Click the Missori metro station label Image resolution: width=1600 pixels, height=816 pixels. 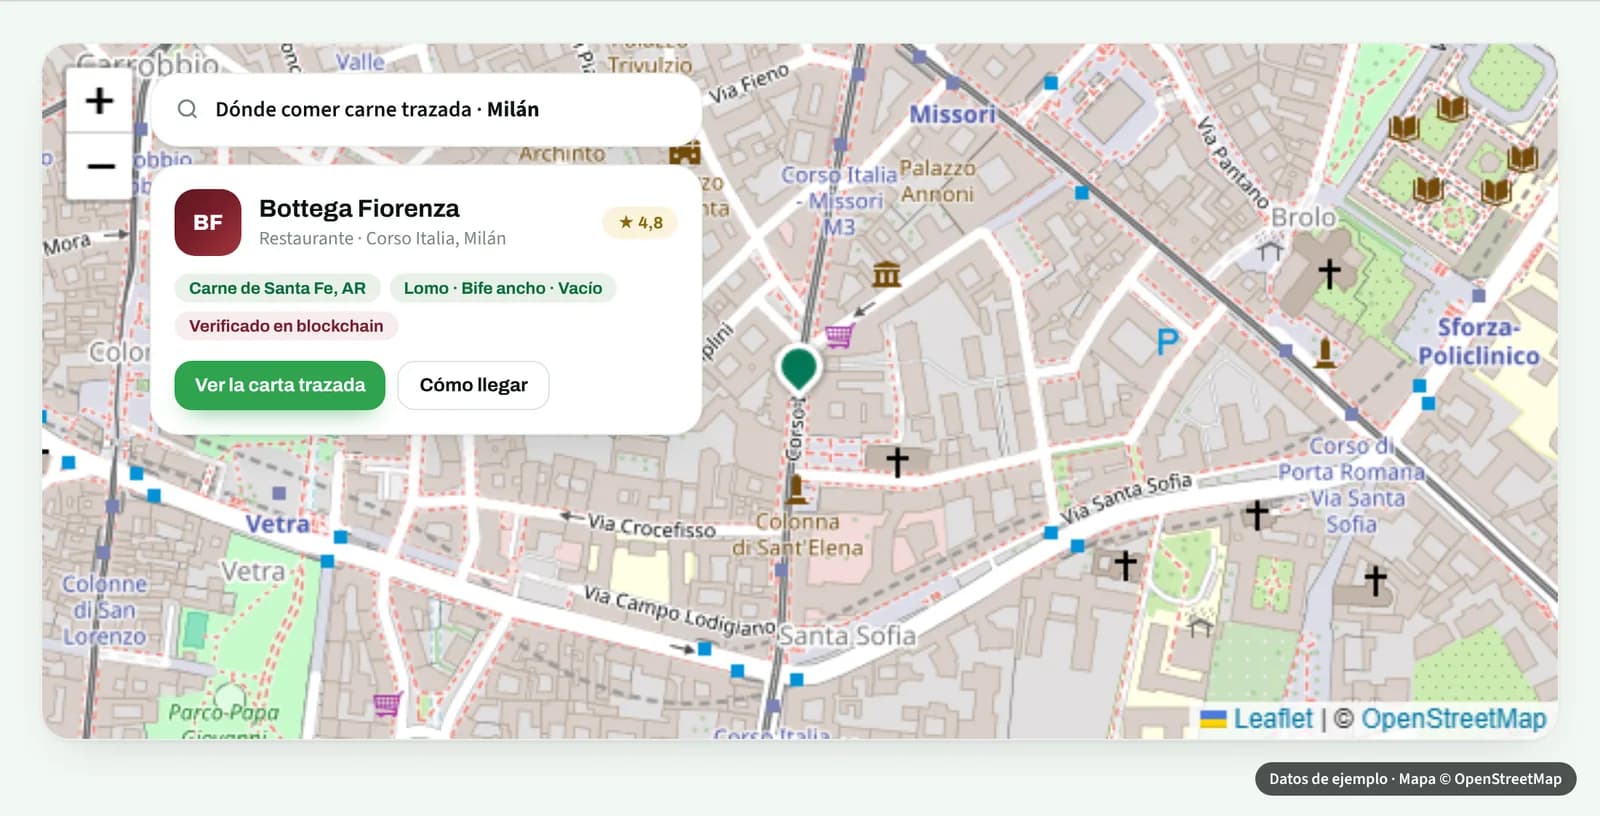953,115
